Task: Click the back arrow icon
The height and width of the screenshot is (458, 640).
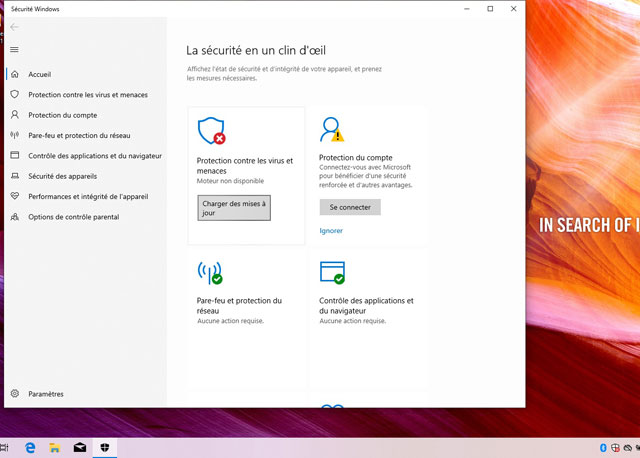Action: 14,27
